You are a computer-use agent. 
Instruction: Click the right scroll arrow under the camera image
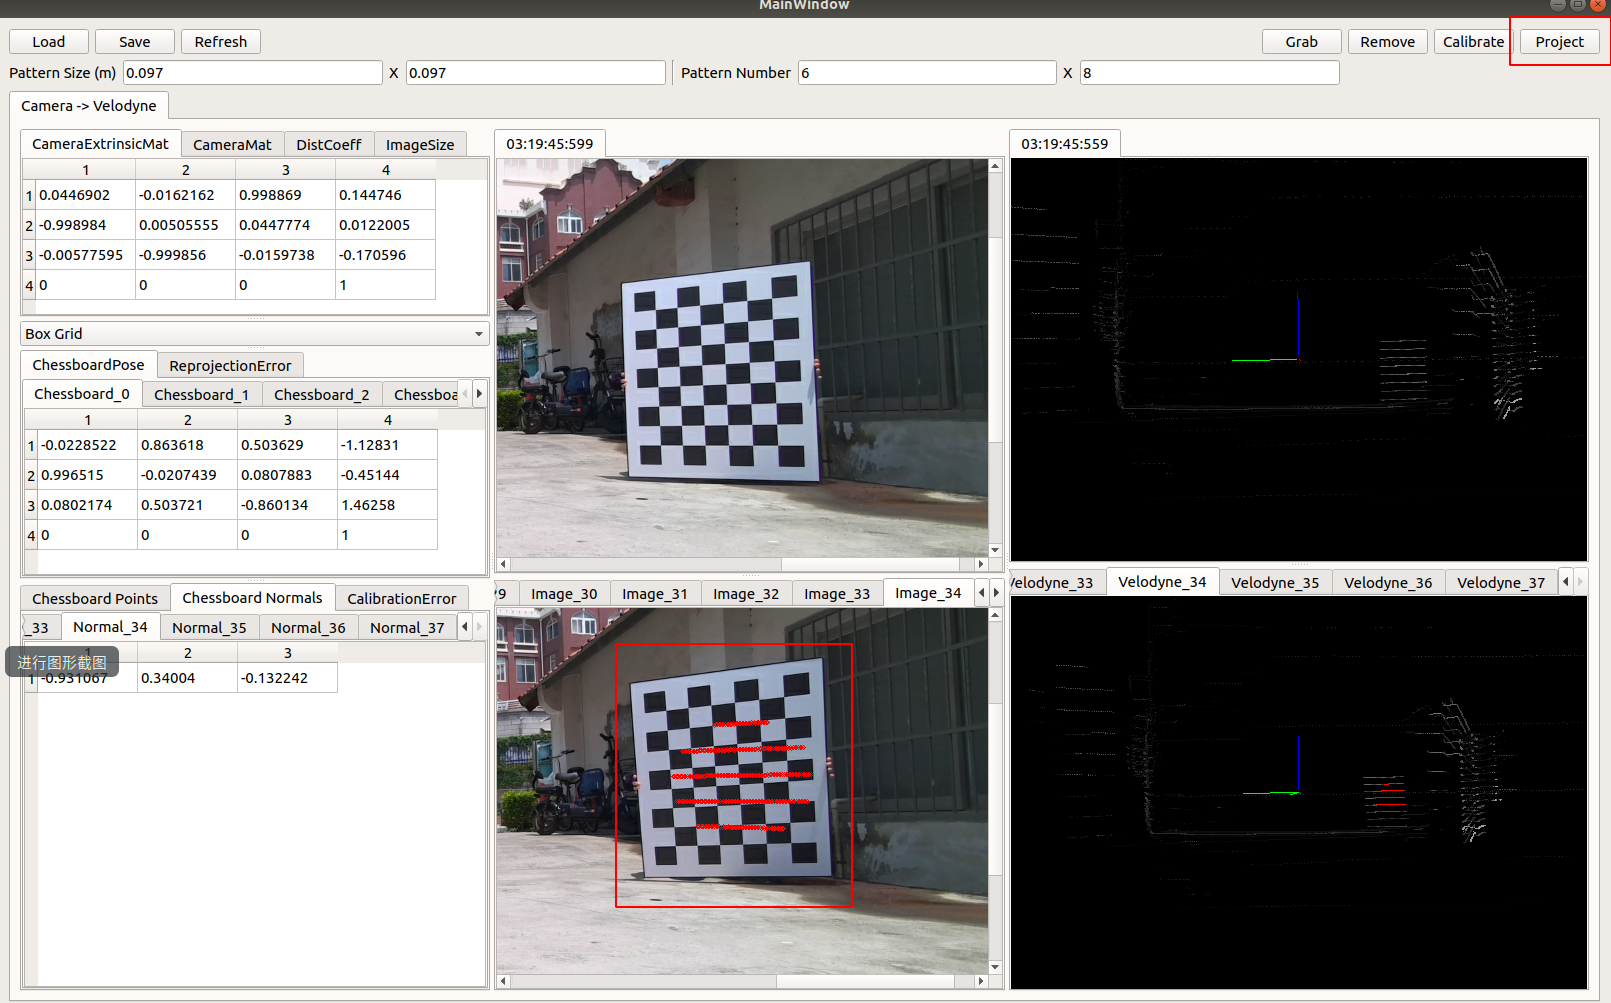click(981, 564)
